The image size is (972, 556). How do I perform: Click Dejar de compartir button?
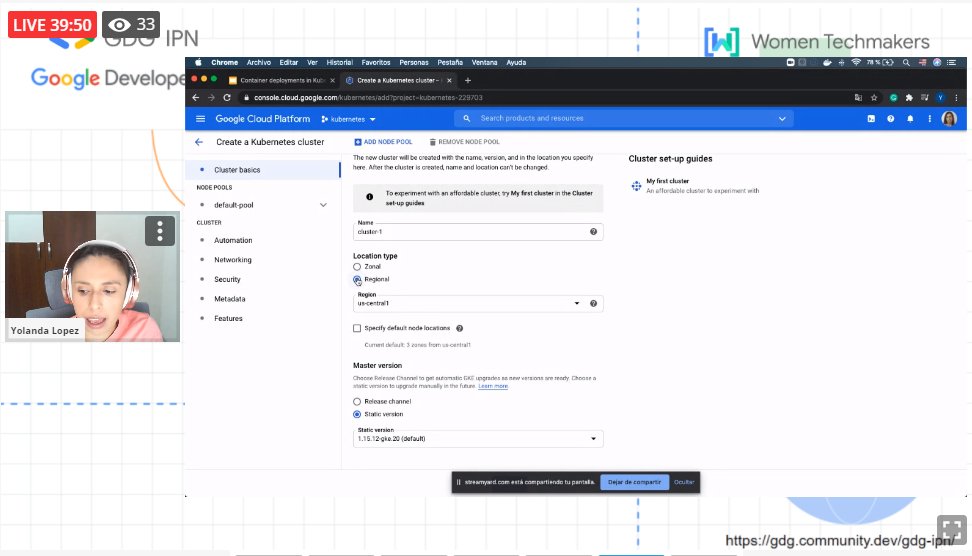tap(634, 482)
